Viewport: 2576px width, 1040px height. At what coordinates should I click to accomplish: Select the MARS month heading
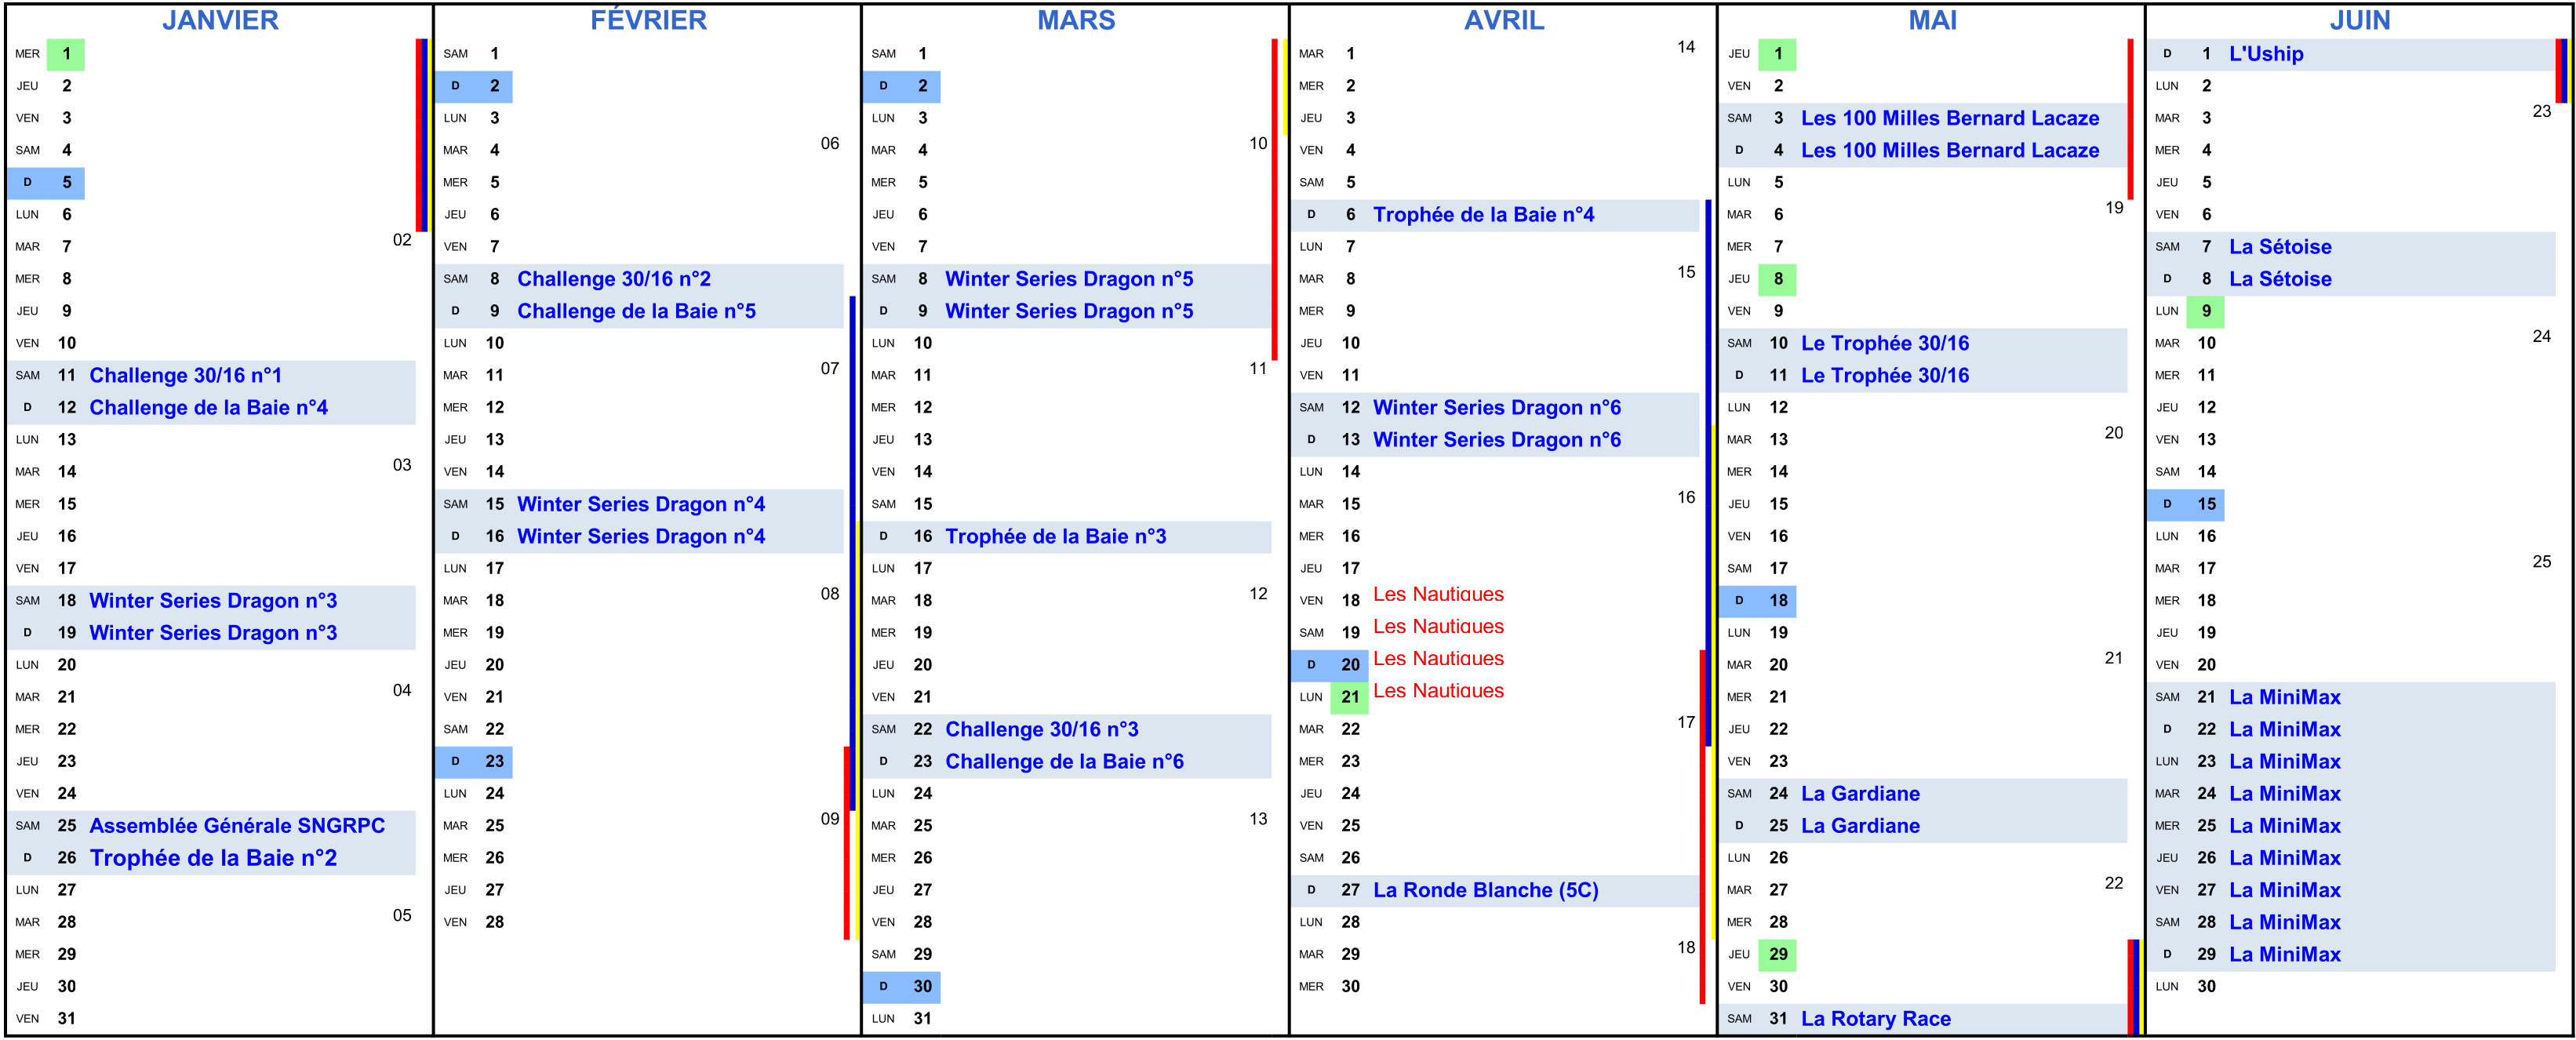(x=1076, y=20)
